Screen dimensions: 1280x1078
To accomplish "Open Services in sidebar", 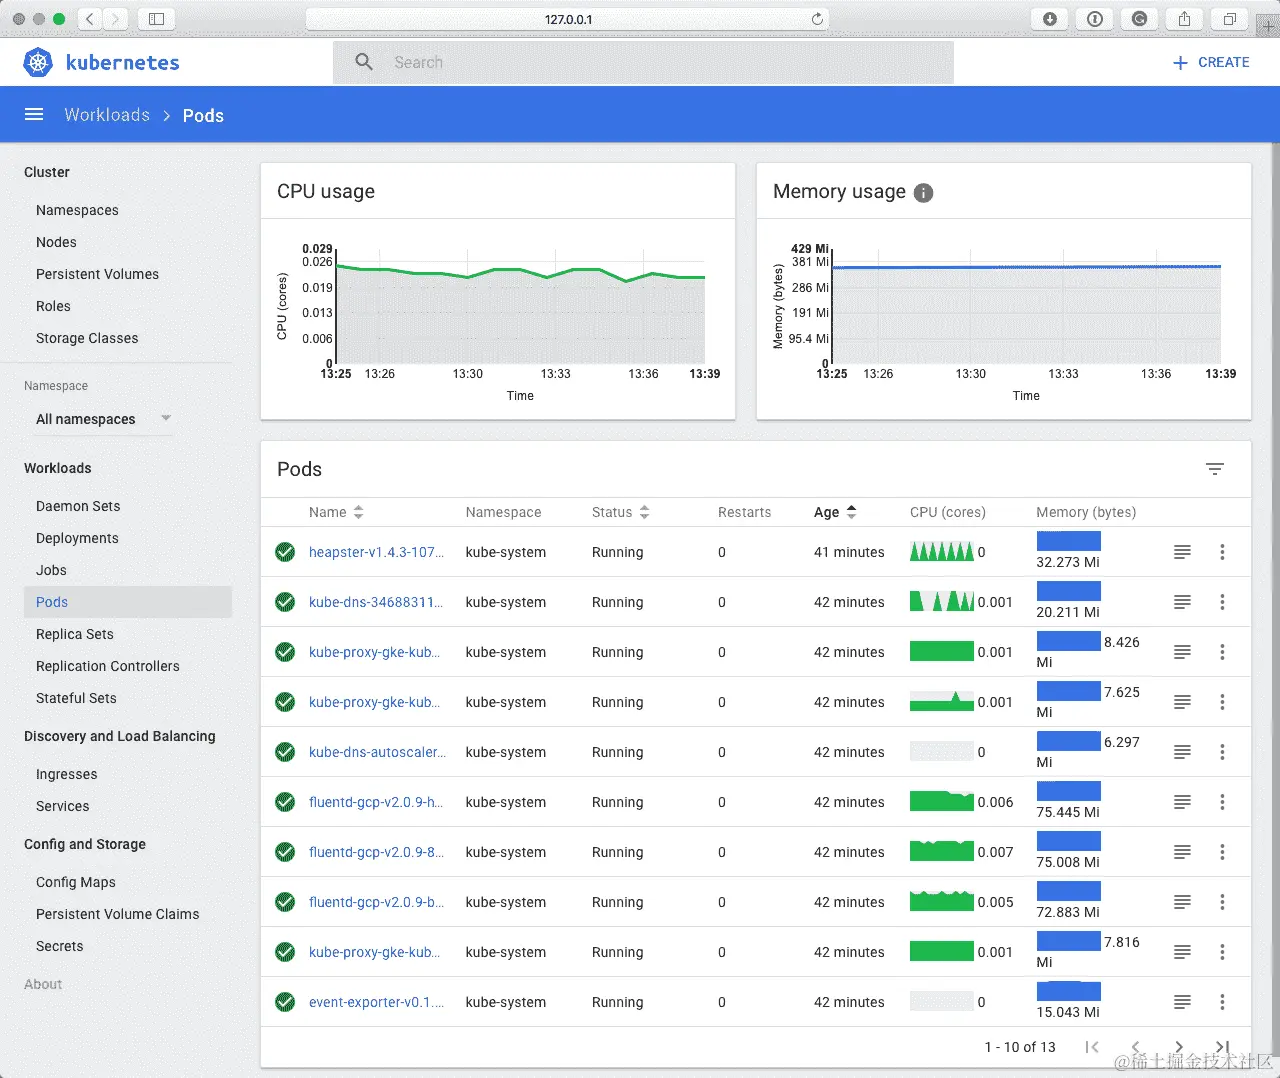I will coord(62,806).
